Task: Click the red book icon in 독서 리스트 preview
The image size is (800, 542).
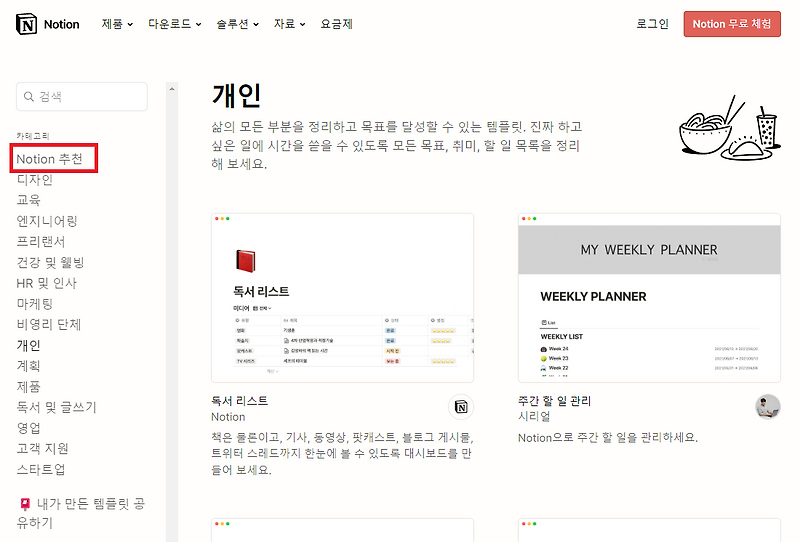Action: (x=245, y=261)
